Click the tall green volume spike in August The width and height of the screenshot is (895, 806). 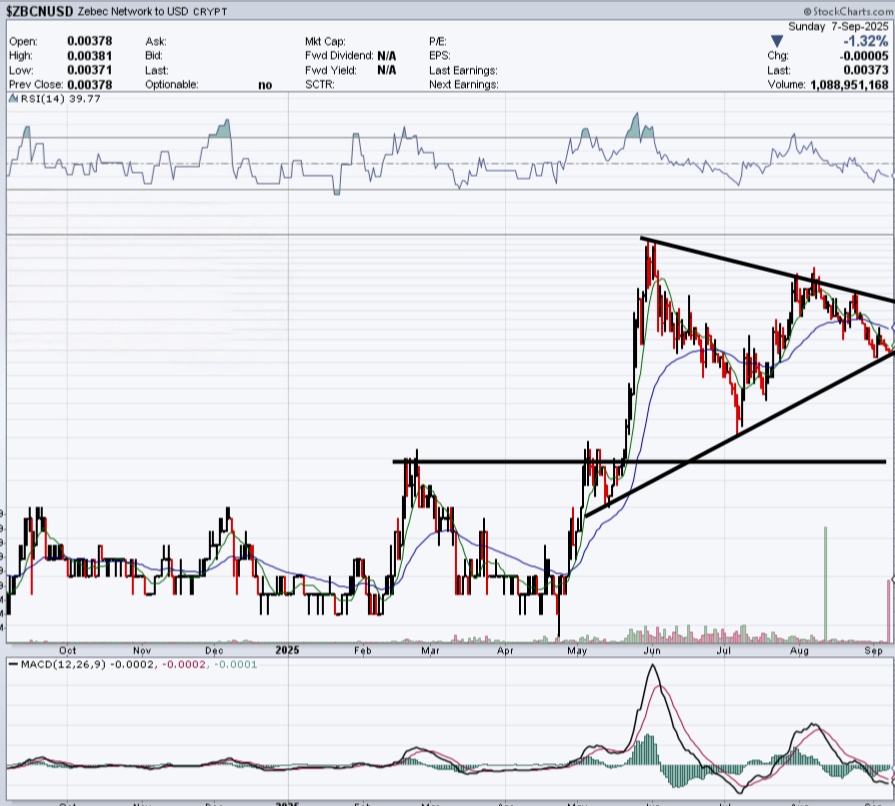pyautogui.click(x=825, y=584)
